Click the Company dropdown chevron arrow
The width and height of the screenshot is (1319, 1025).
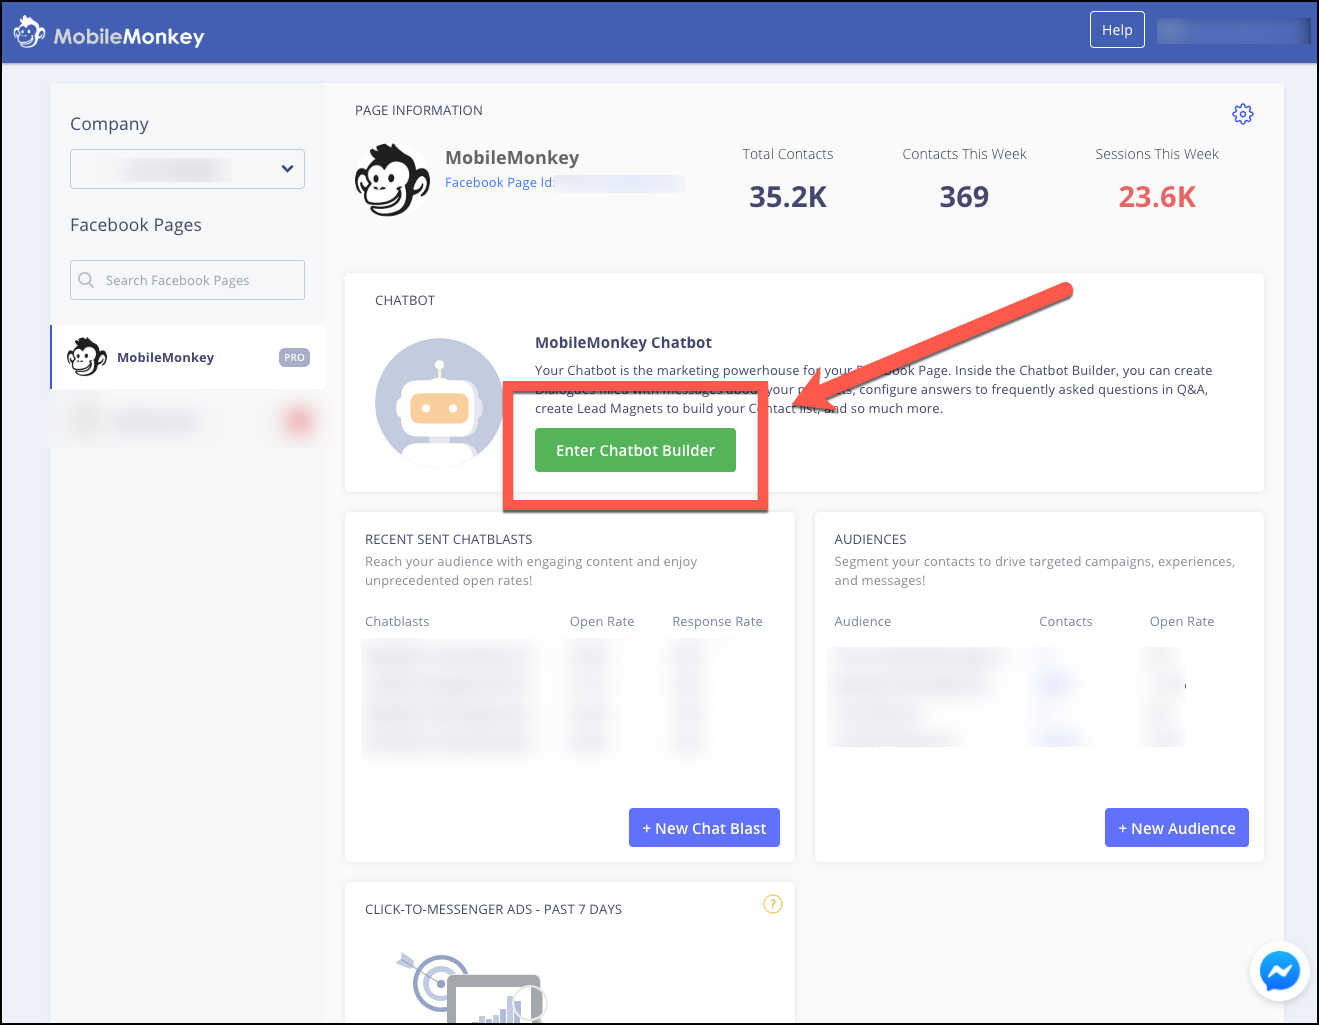coord(287,169)
